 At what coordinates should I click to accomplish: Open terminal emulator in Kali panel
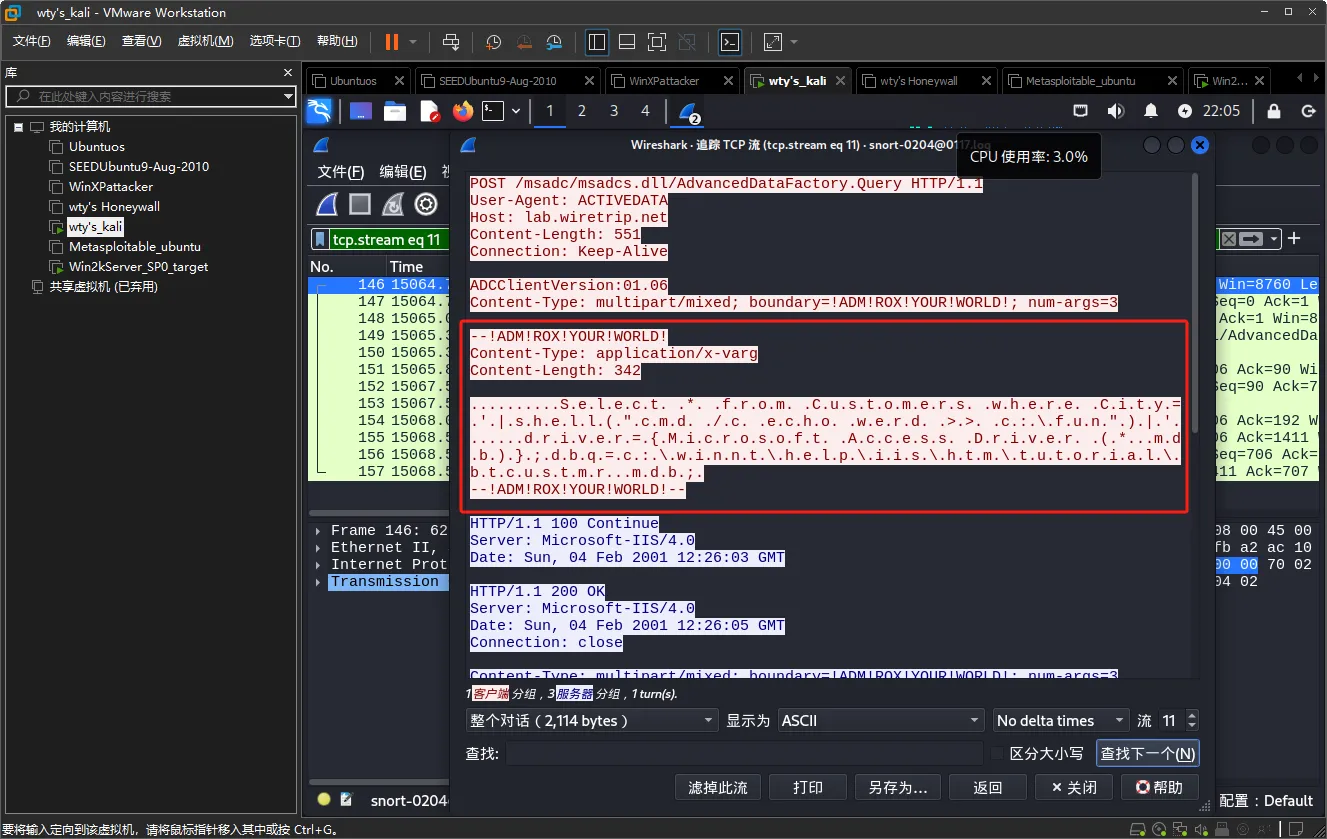pyautogui.click(x=493, y=111)
